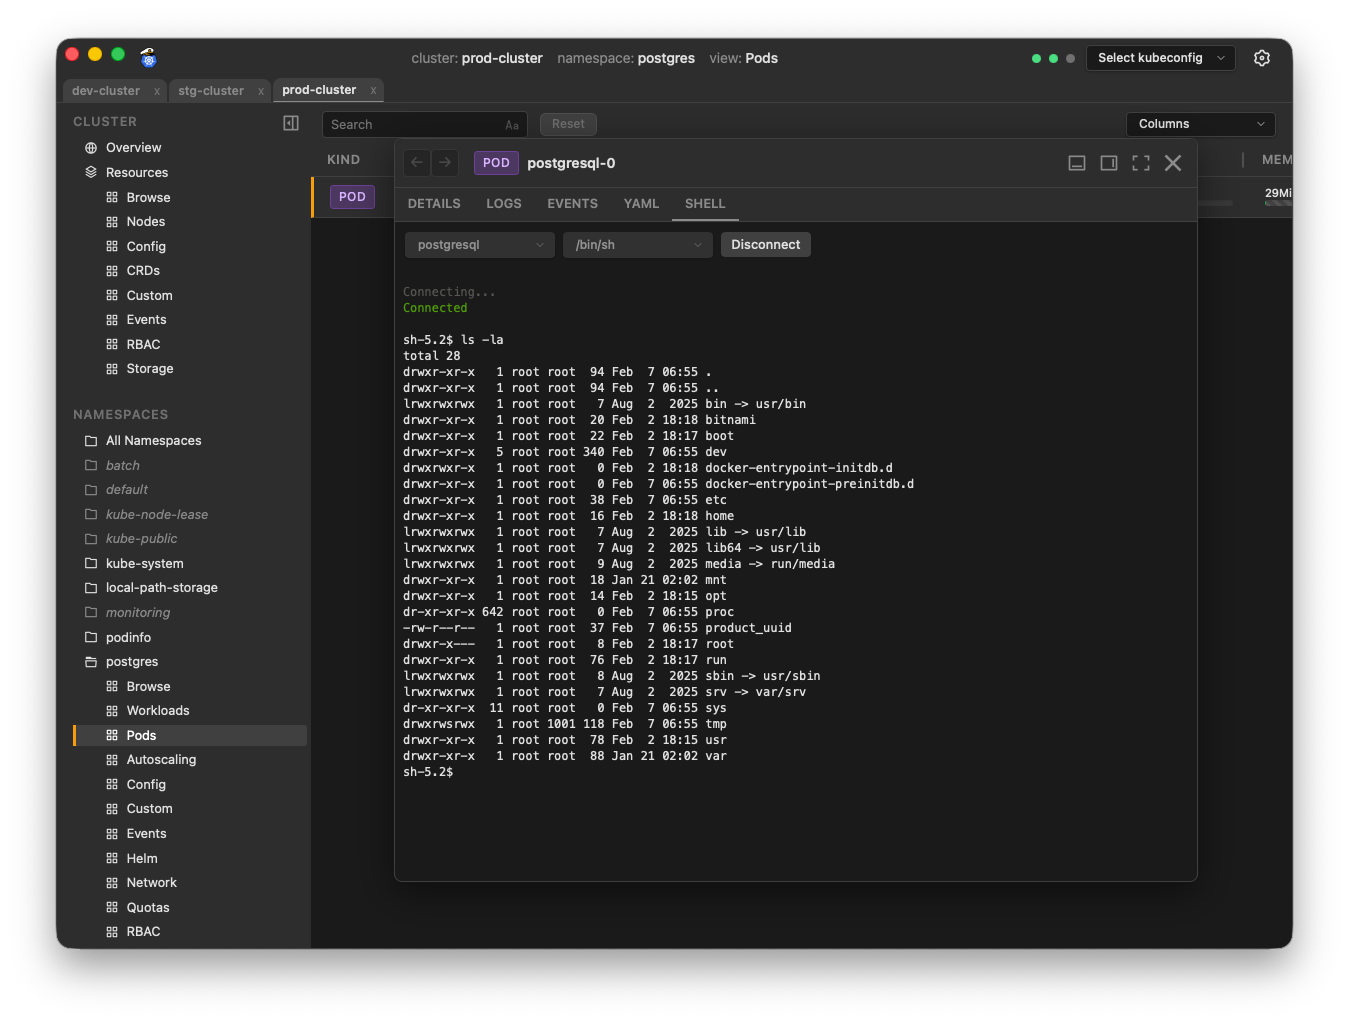Click the Reset button
This screenshot has width=1349, height=1023.
tap(568, 124)
